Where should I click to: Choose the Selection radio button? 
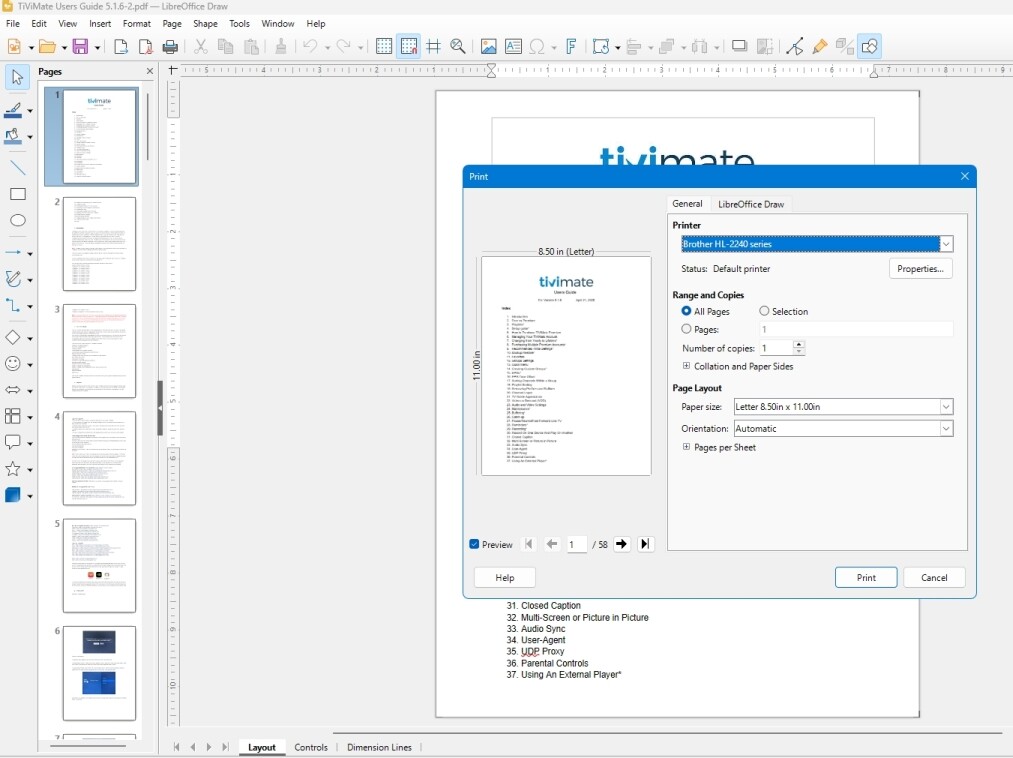(764, 311)
